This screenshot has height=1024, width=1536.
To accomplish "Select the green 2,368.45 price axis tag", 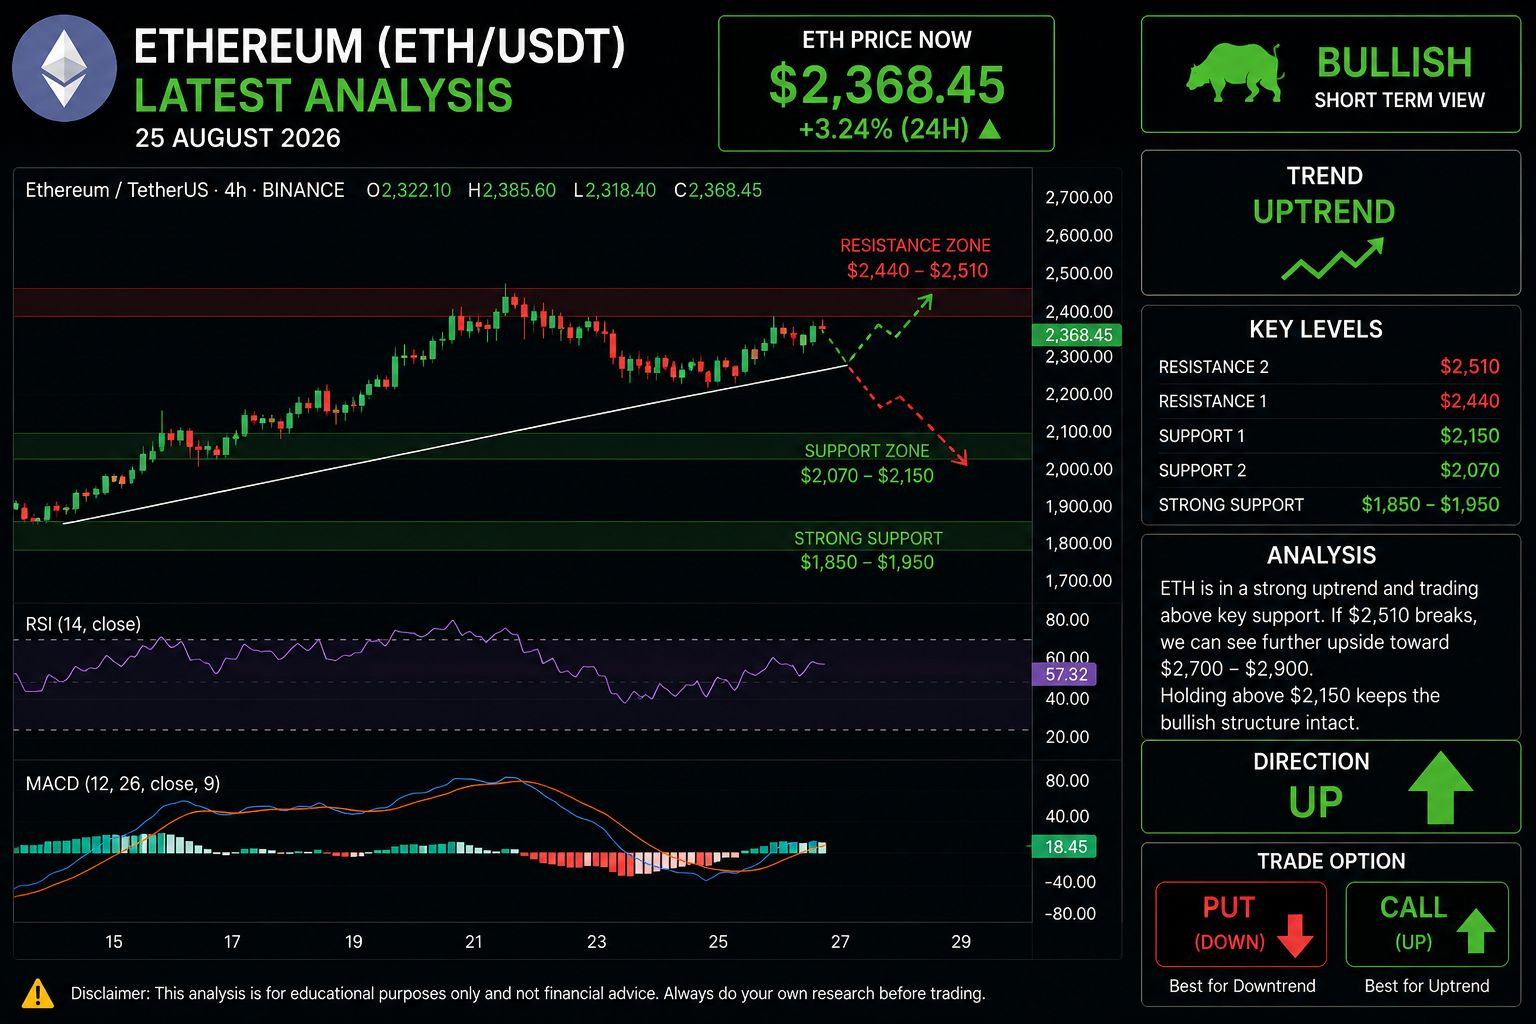I will [x=1077, y=335].
